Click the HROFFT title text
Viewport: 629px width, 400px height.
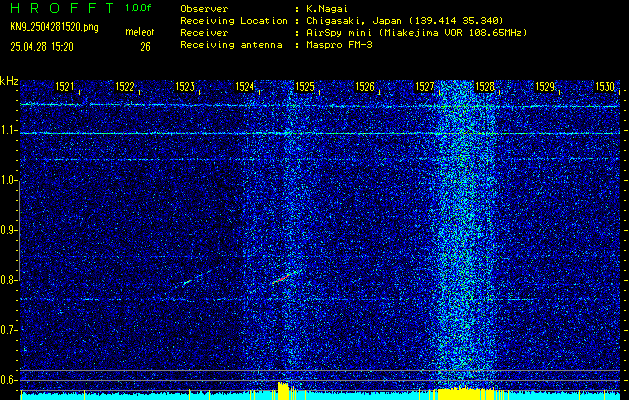tap(63, 8)
